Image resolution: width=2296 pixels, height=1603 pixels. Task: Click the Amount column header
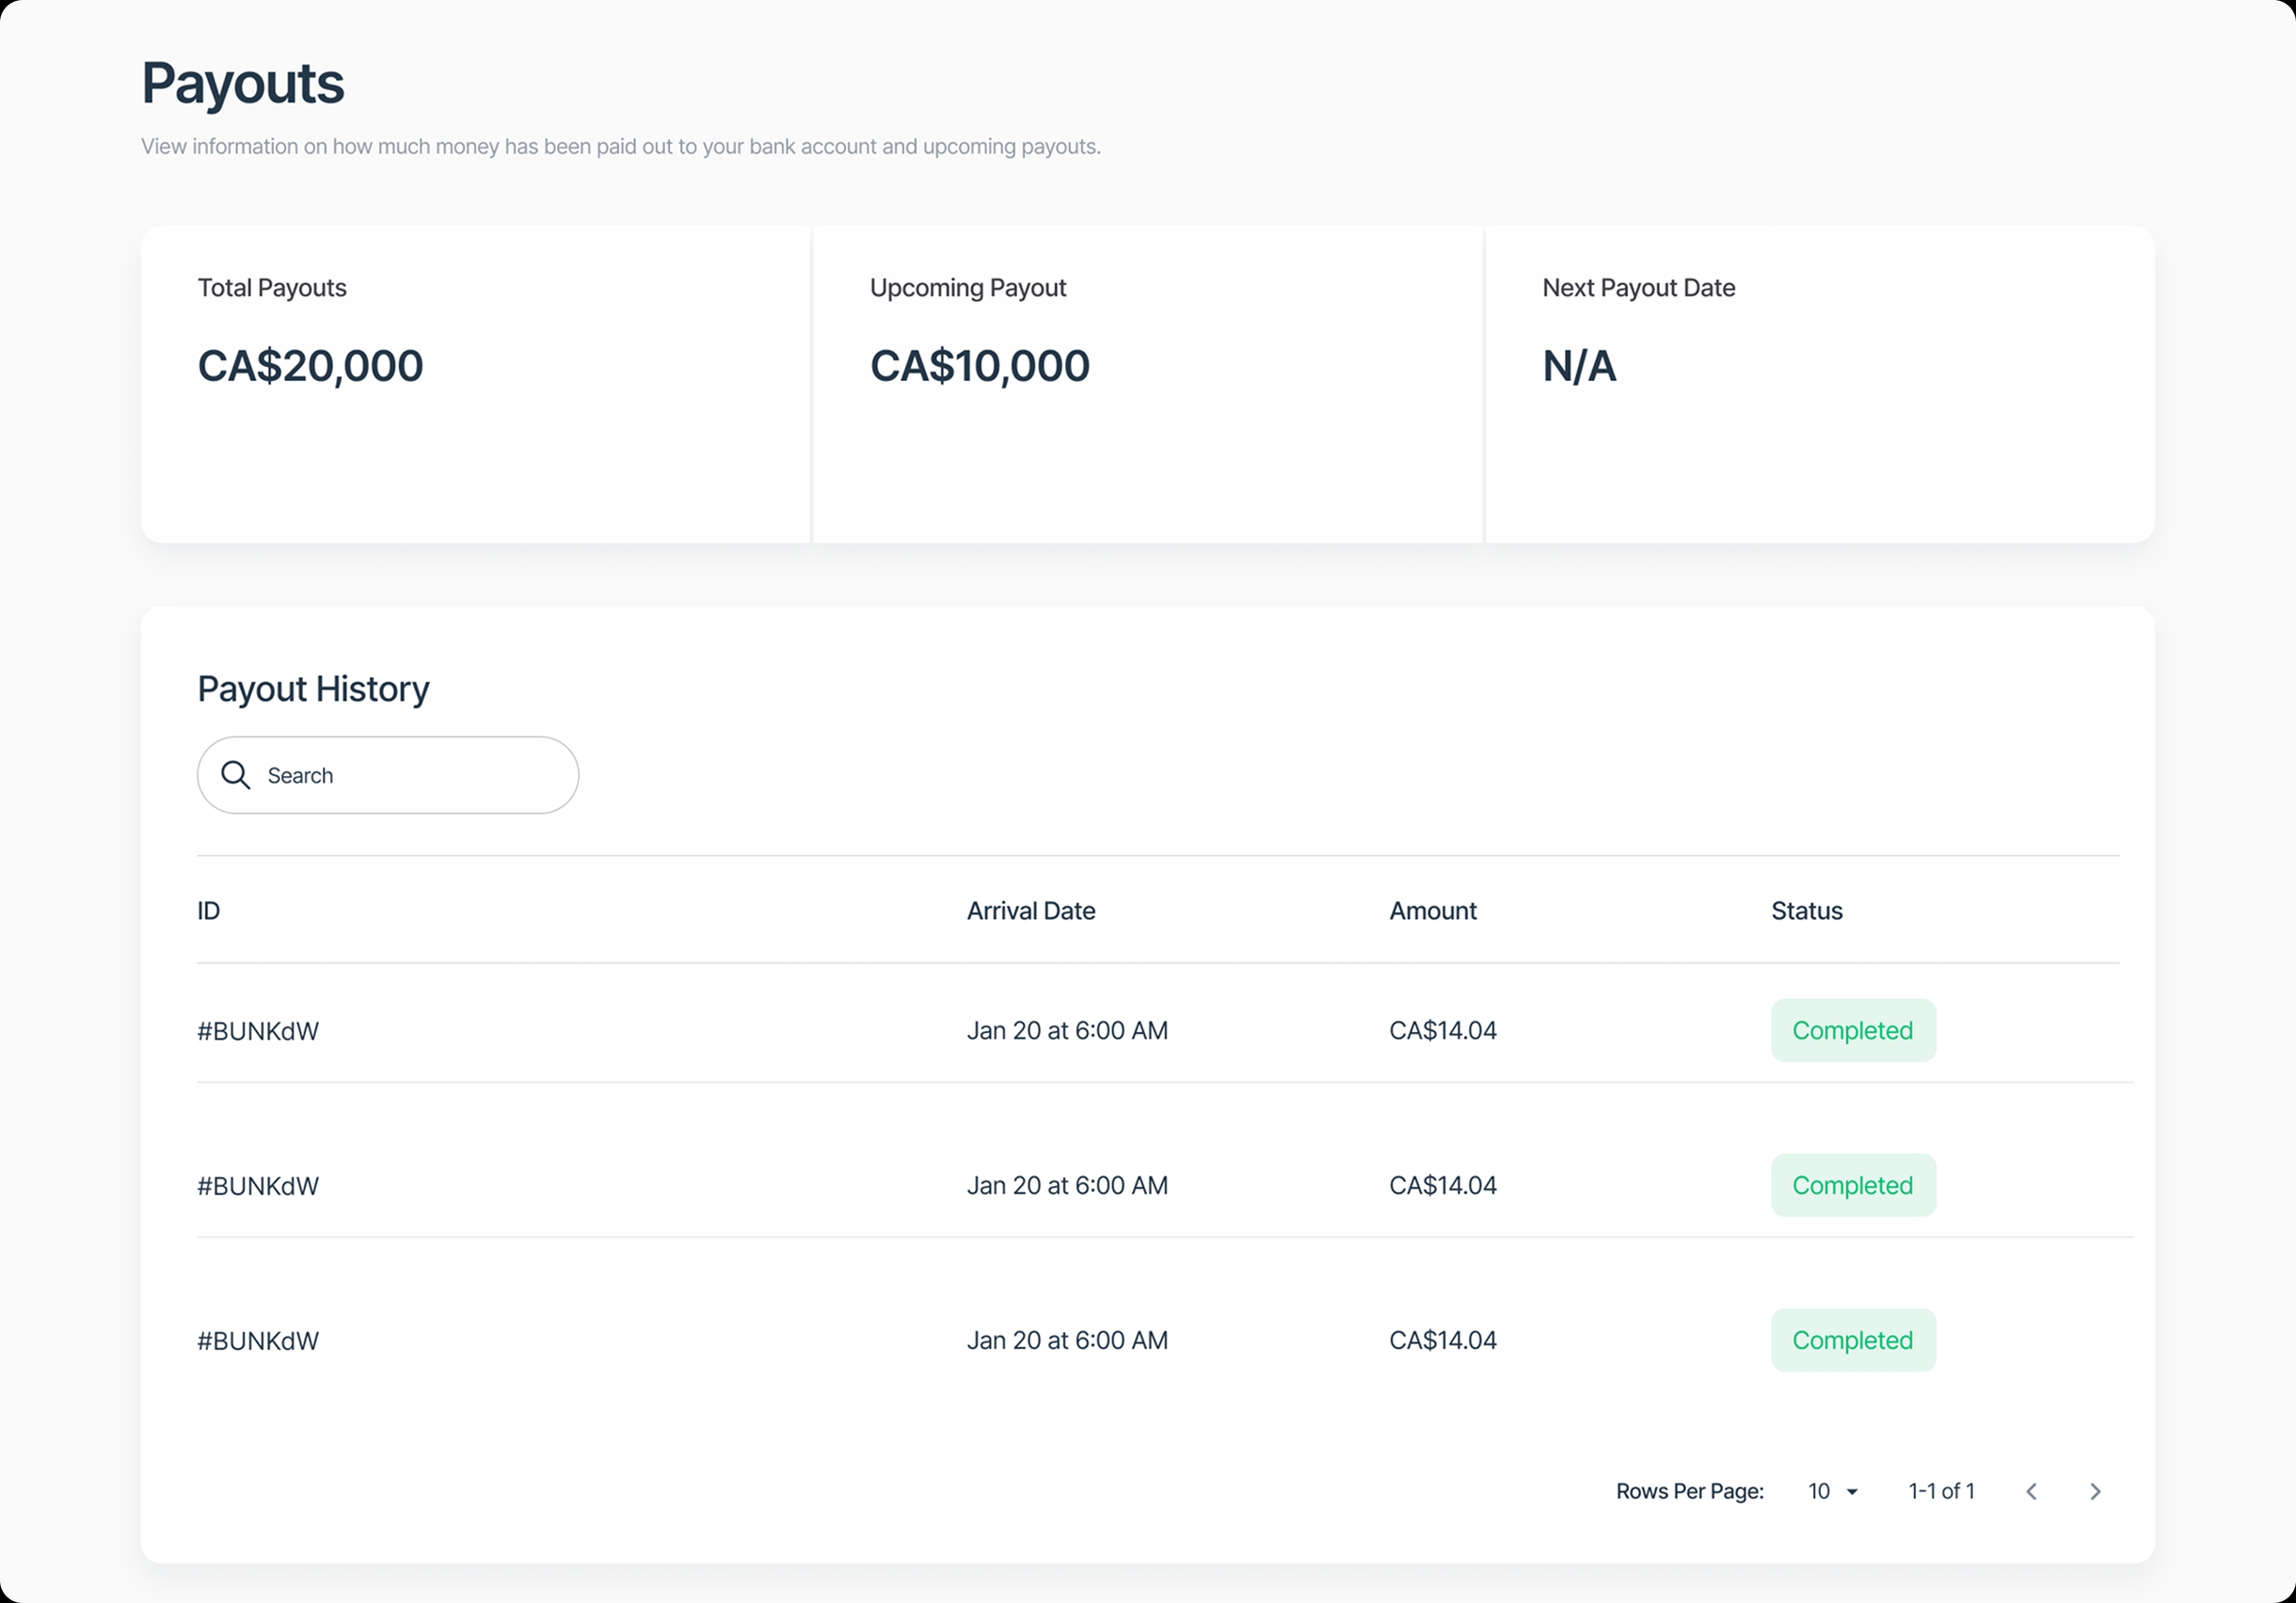click(1432, 911)
